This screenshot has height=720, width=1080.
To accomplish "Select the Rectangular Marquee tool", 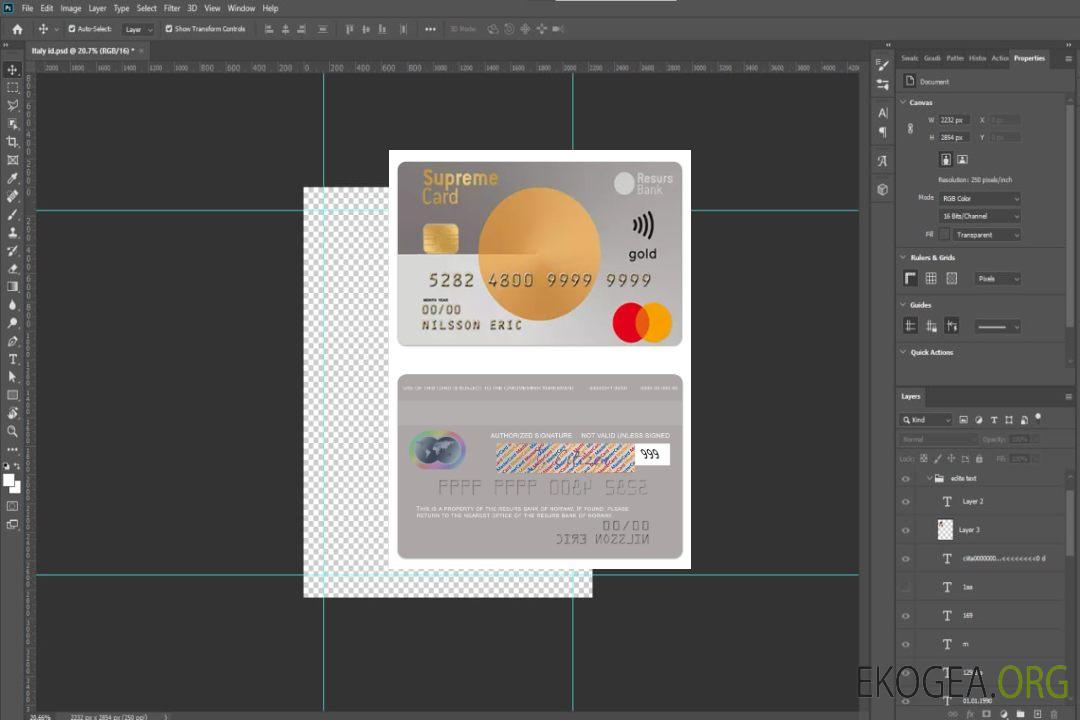I will (x=12, y=88).
